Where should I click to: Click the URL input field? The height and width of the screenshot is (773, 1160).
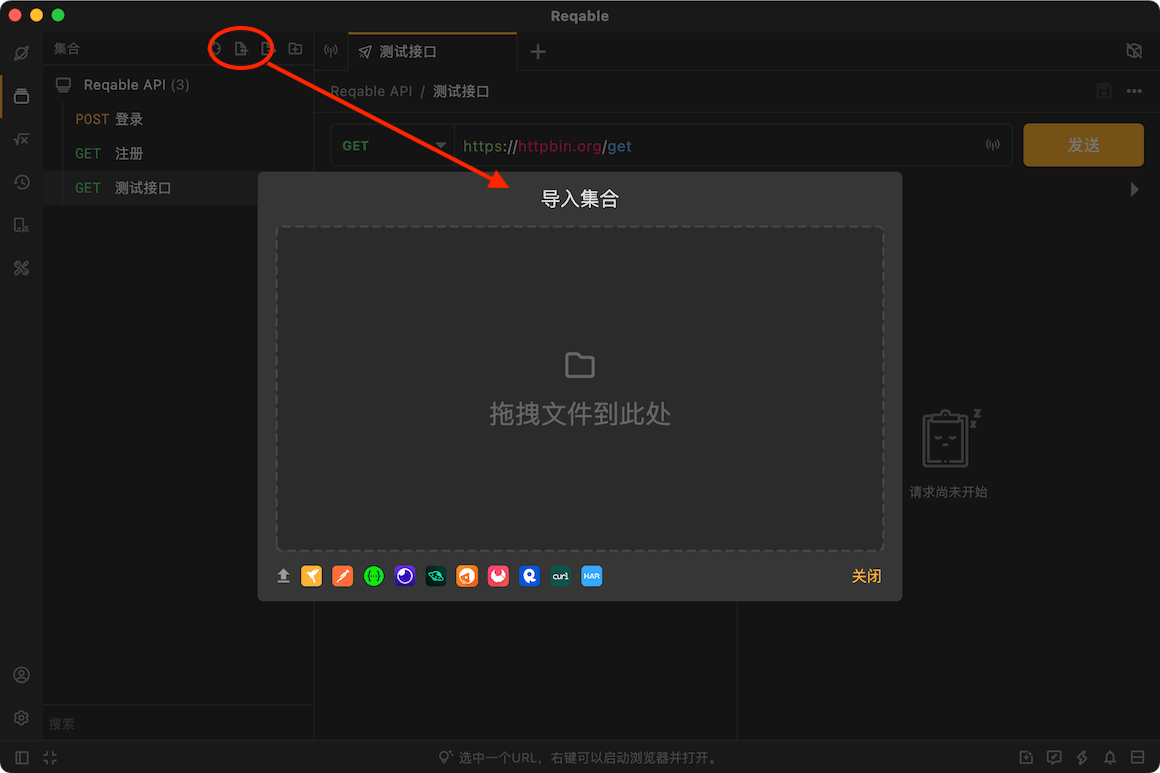tap(719, 146)
